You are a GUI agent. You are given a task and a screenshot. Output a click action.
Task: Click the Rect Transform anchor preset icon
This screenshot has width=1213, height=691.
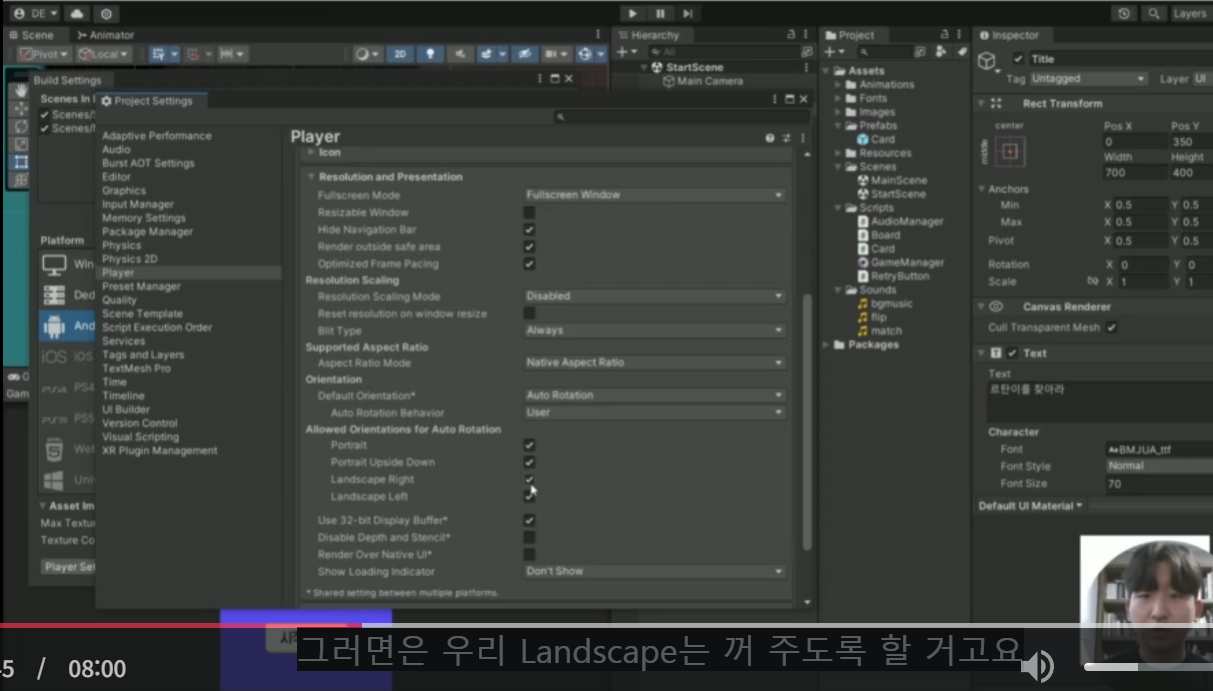1010,152
